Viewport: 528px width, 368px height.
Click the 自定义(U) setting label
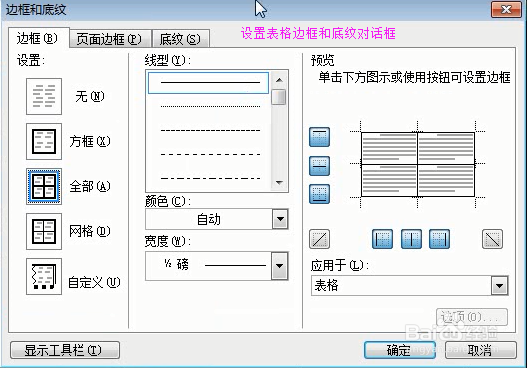(x=94, y=282)
